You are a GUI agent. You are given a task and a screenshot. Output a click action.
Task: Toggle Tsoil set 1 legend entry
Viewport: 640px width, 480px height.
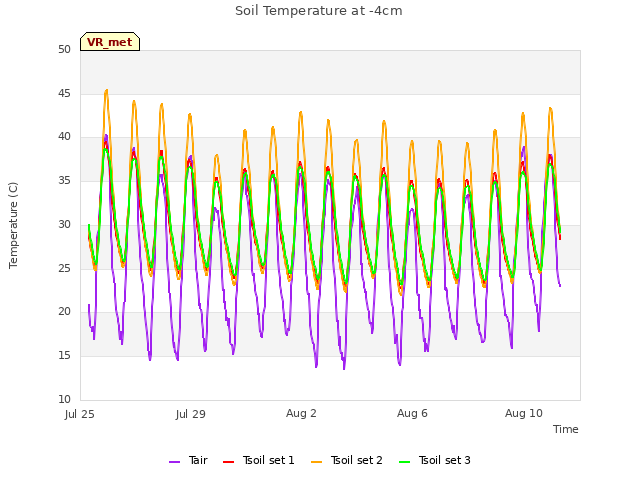click(259, 461)
